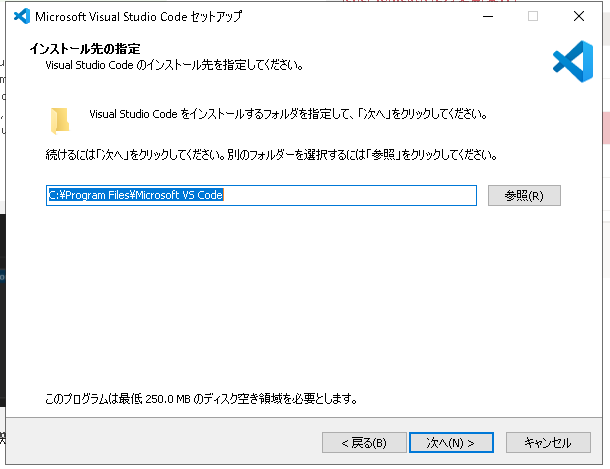Click the インストール先の指定 heading

coord(85,49)
